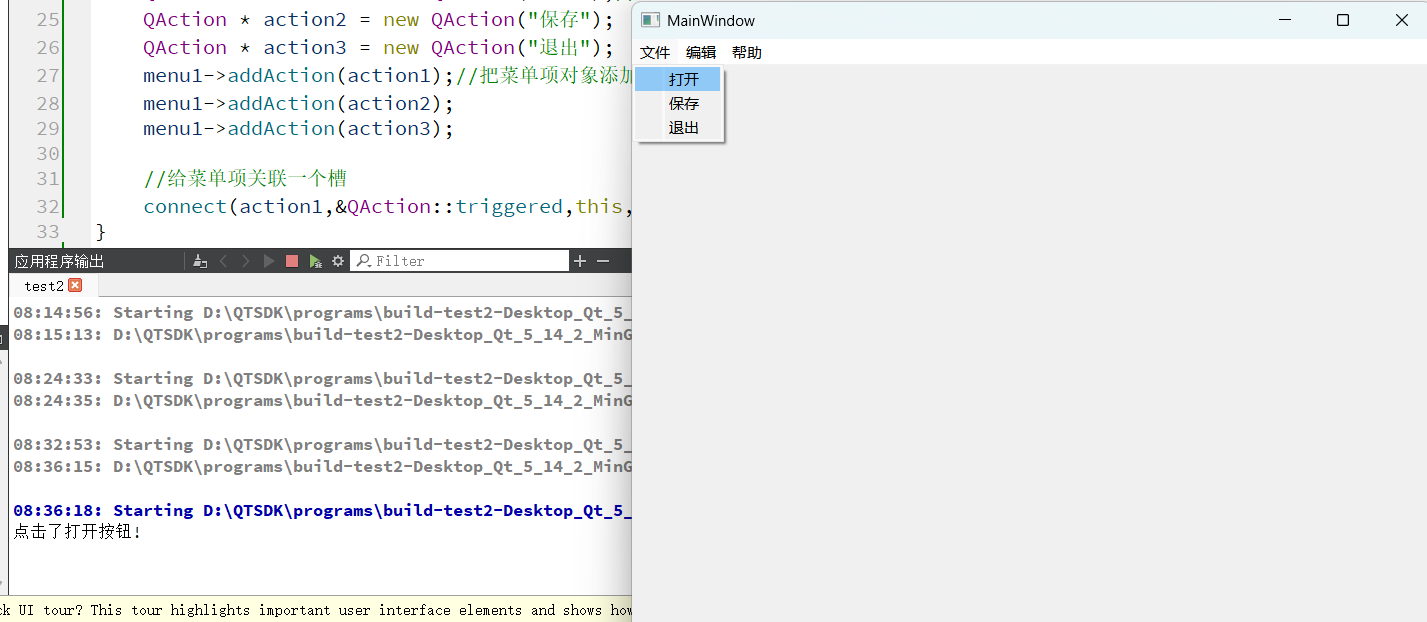Click the previous item arrow in output pane
Image resolution: width=1427 pixels, height=622 pixels.
223,261
